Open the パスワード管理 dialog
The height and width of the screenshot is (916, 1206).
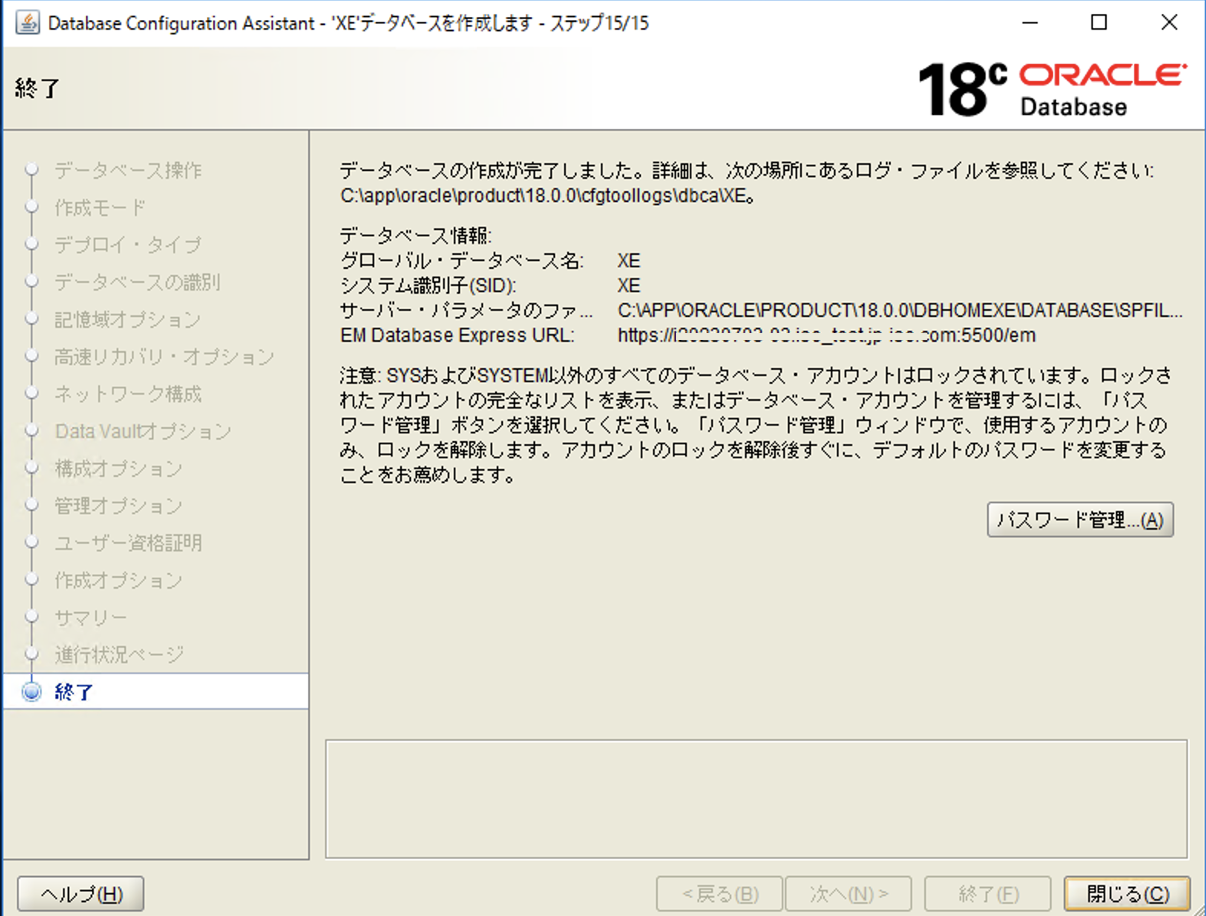pos(1080,519)
